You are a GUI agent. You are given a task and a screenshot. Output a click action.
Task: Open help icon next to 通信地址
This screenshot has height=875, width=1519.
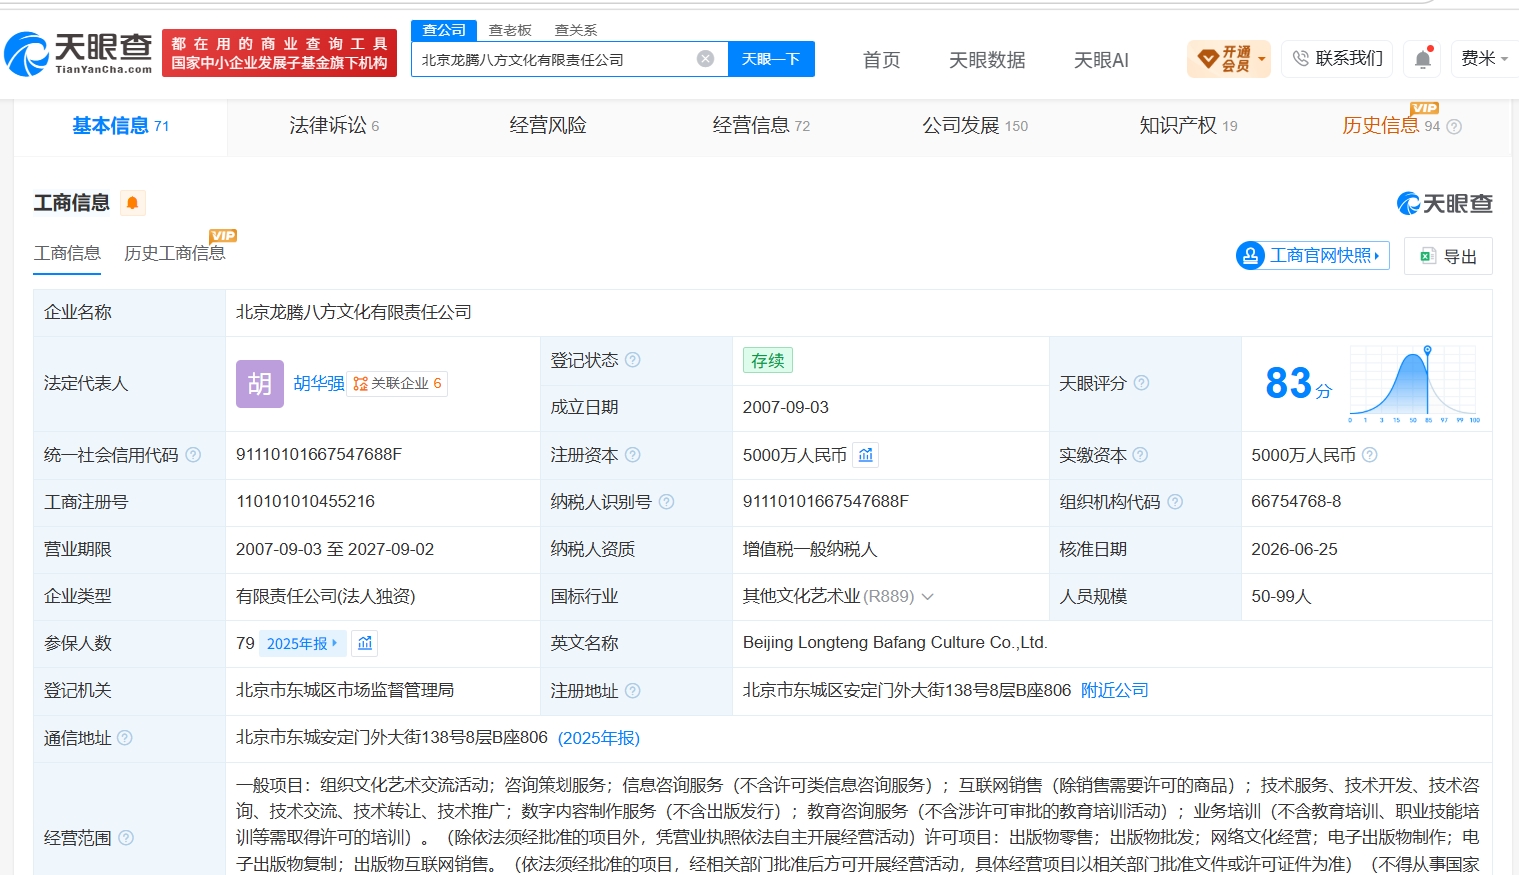pos(125,738)
